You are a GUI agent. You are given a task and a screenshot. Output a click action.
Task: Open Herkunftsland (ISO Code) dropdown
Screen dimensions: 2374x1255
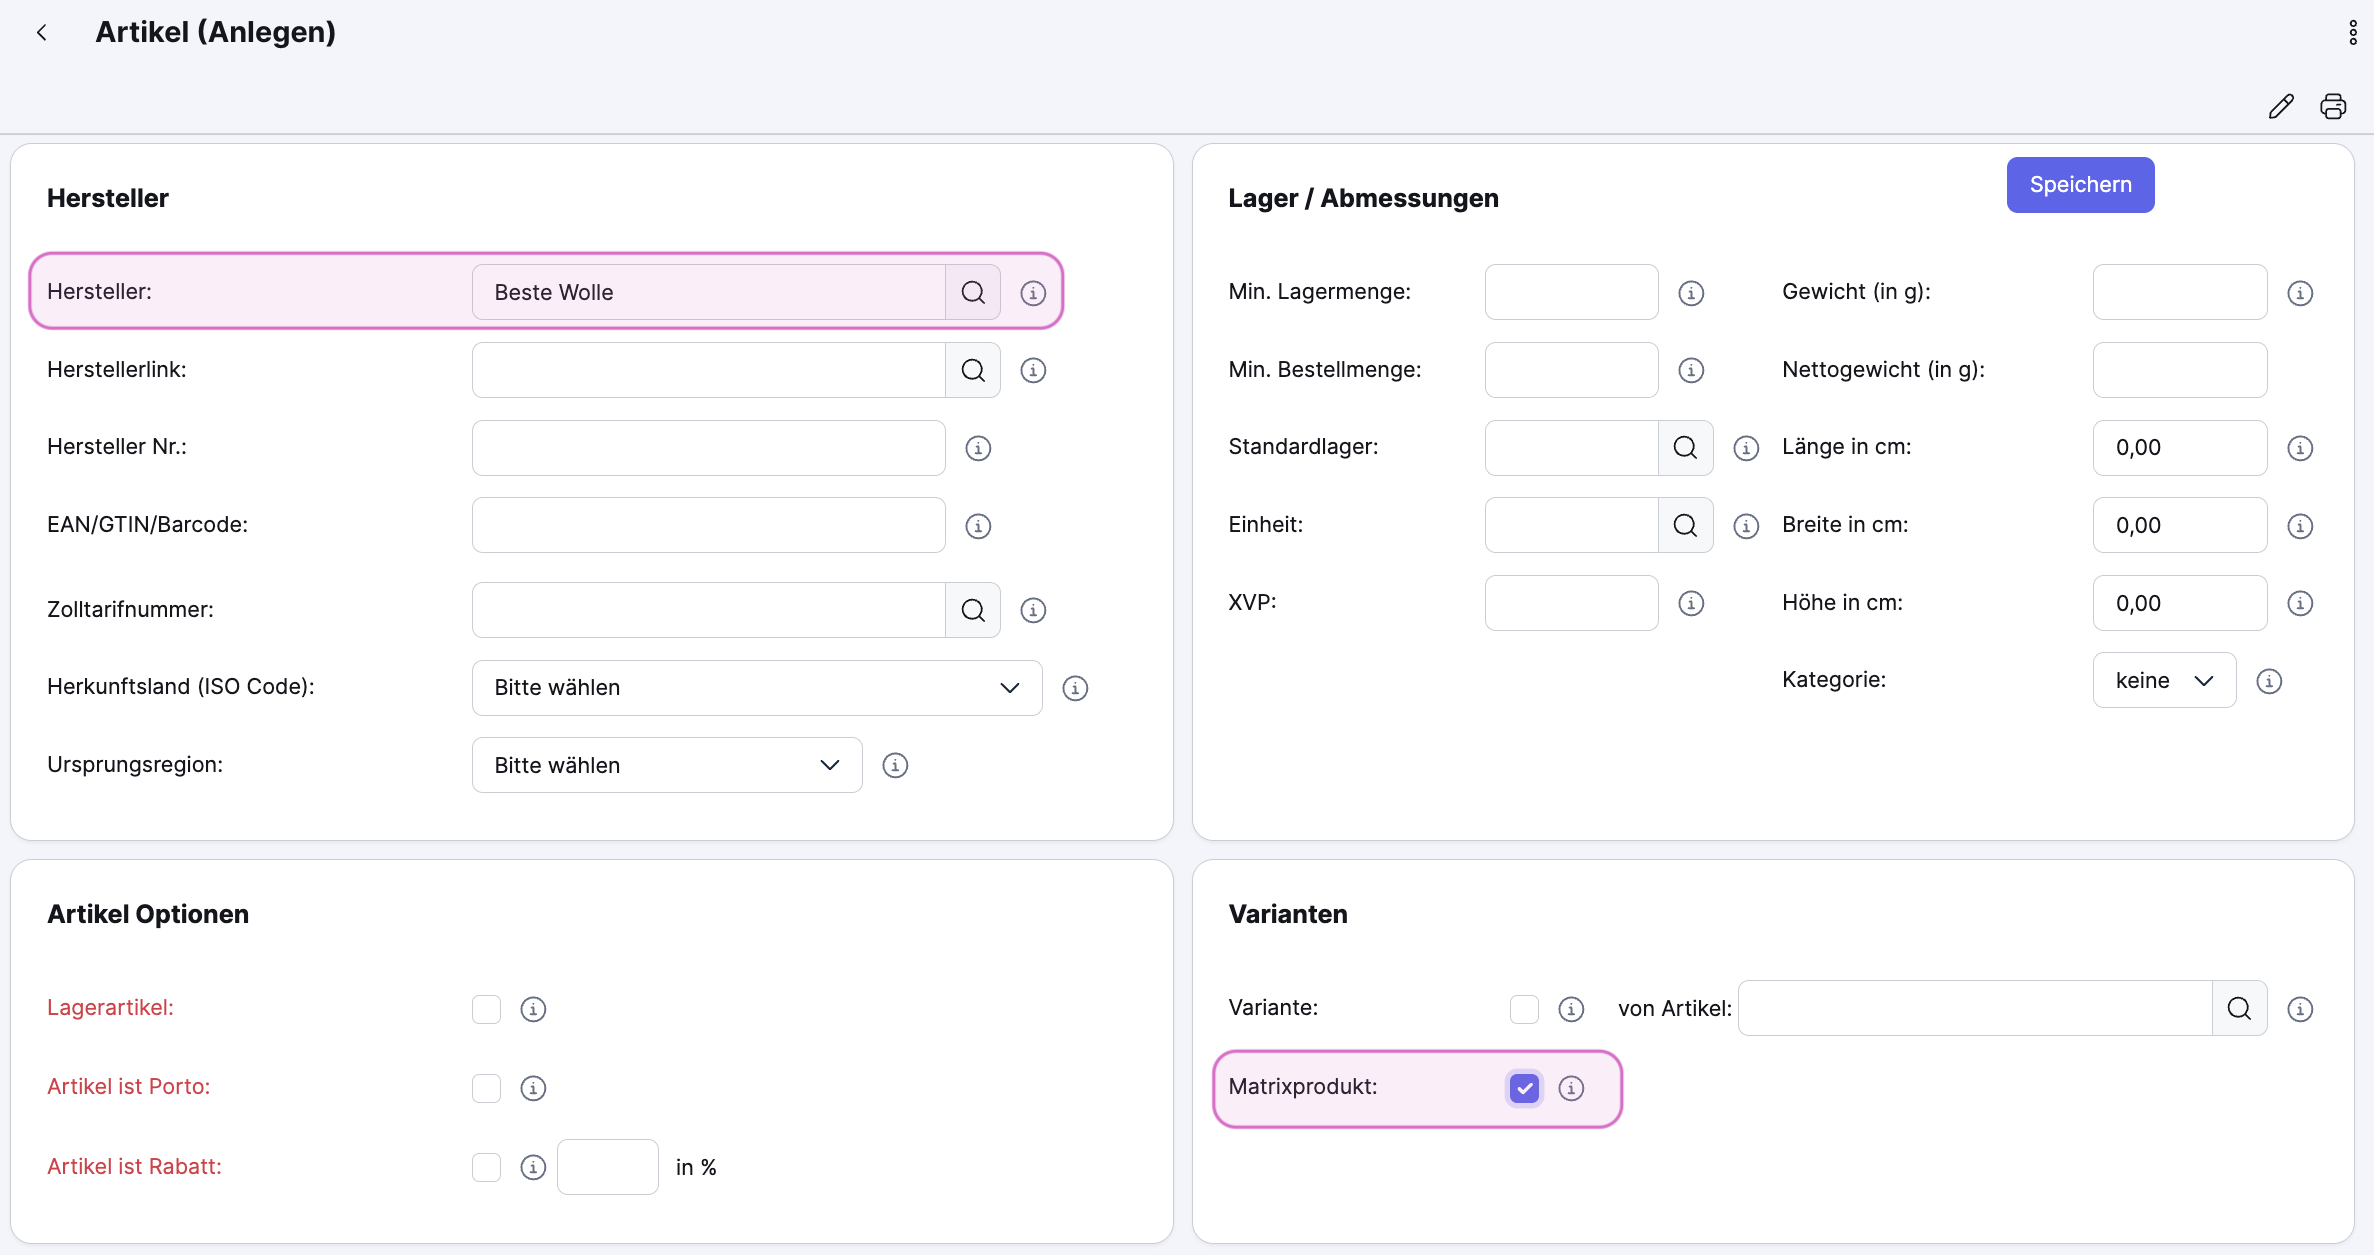point(756,688)
